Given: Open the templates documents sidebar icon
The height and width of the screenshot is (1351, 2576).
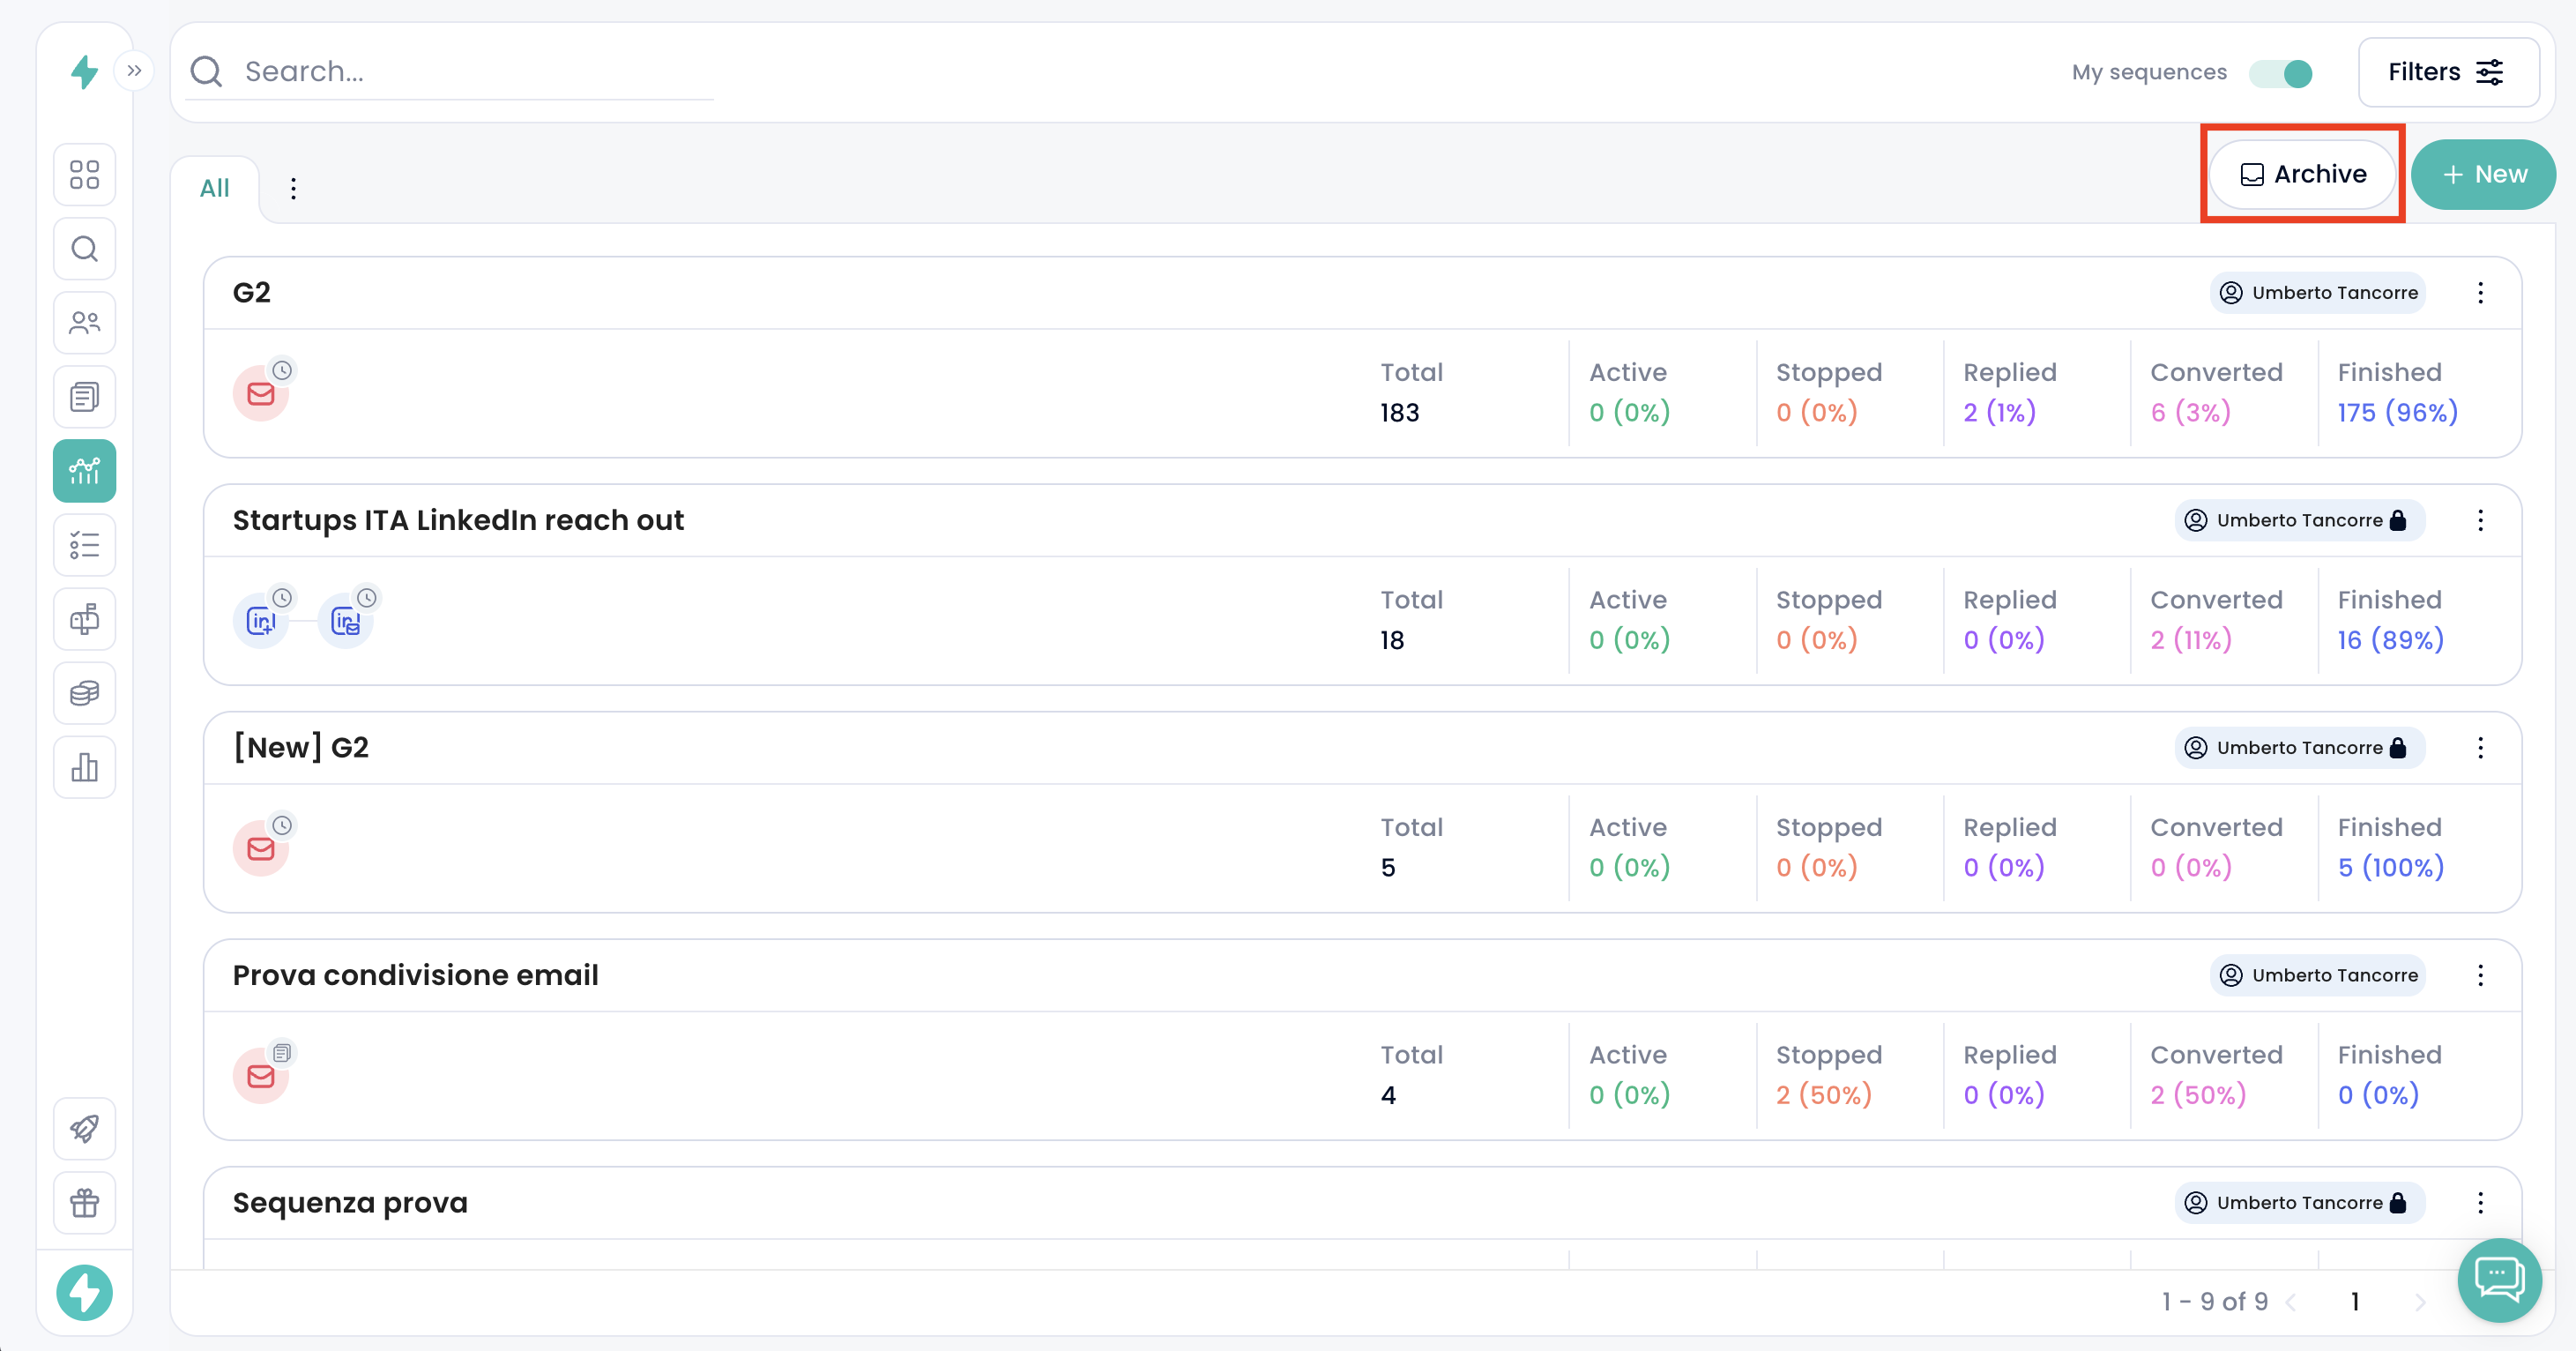Looking at the screenshot, I should 84,397.
